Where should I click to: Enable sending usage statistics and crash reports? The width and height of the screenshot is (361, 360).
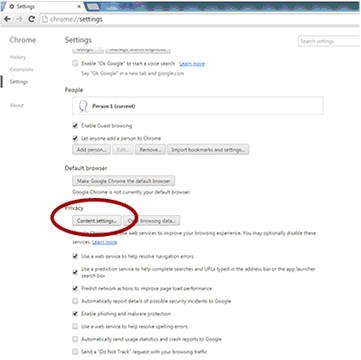[x=75, y=339]
